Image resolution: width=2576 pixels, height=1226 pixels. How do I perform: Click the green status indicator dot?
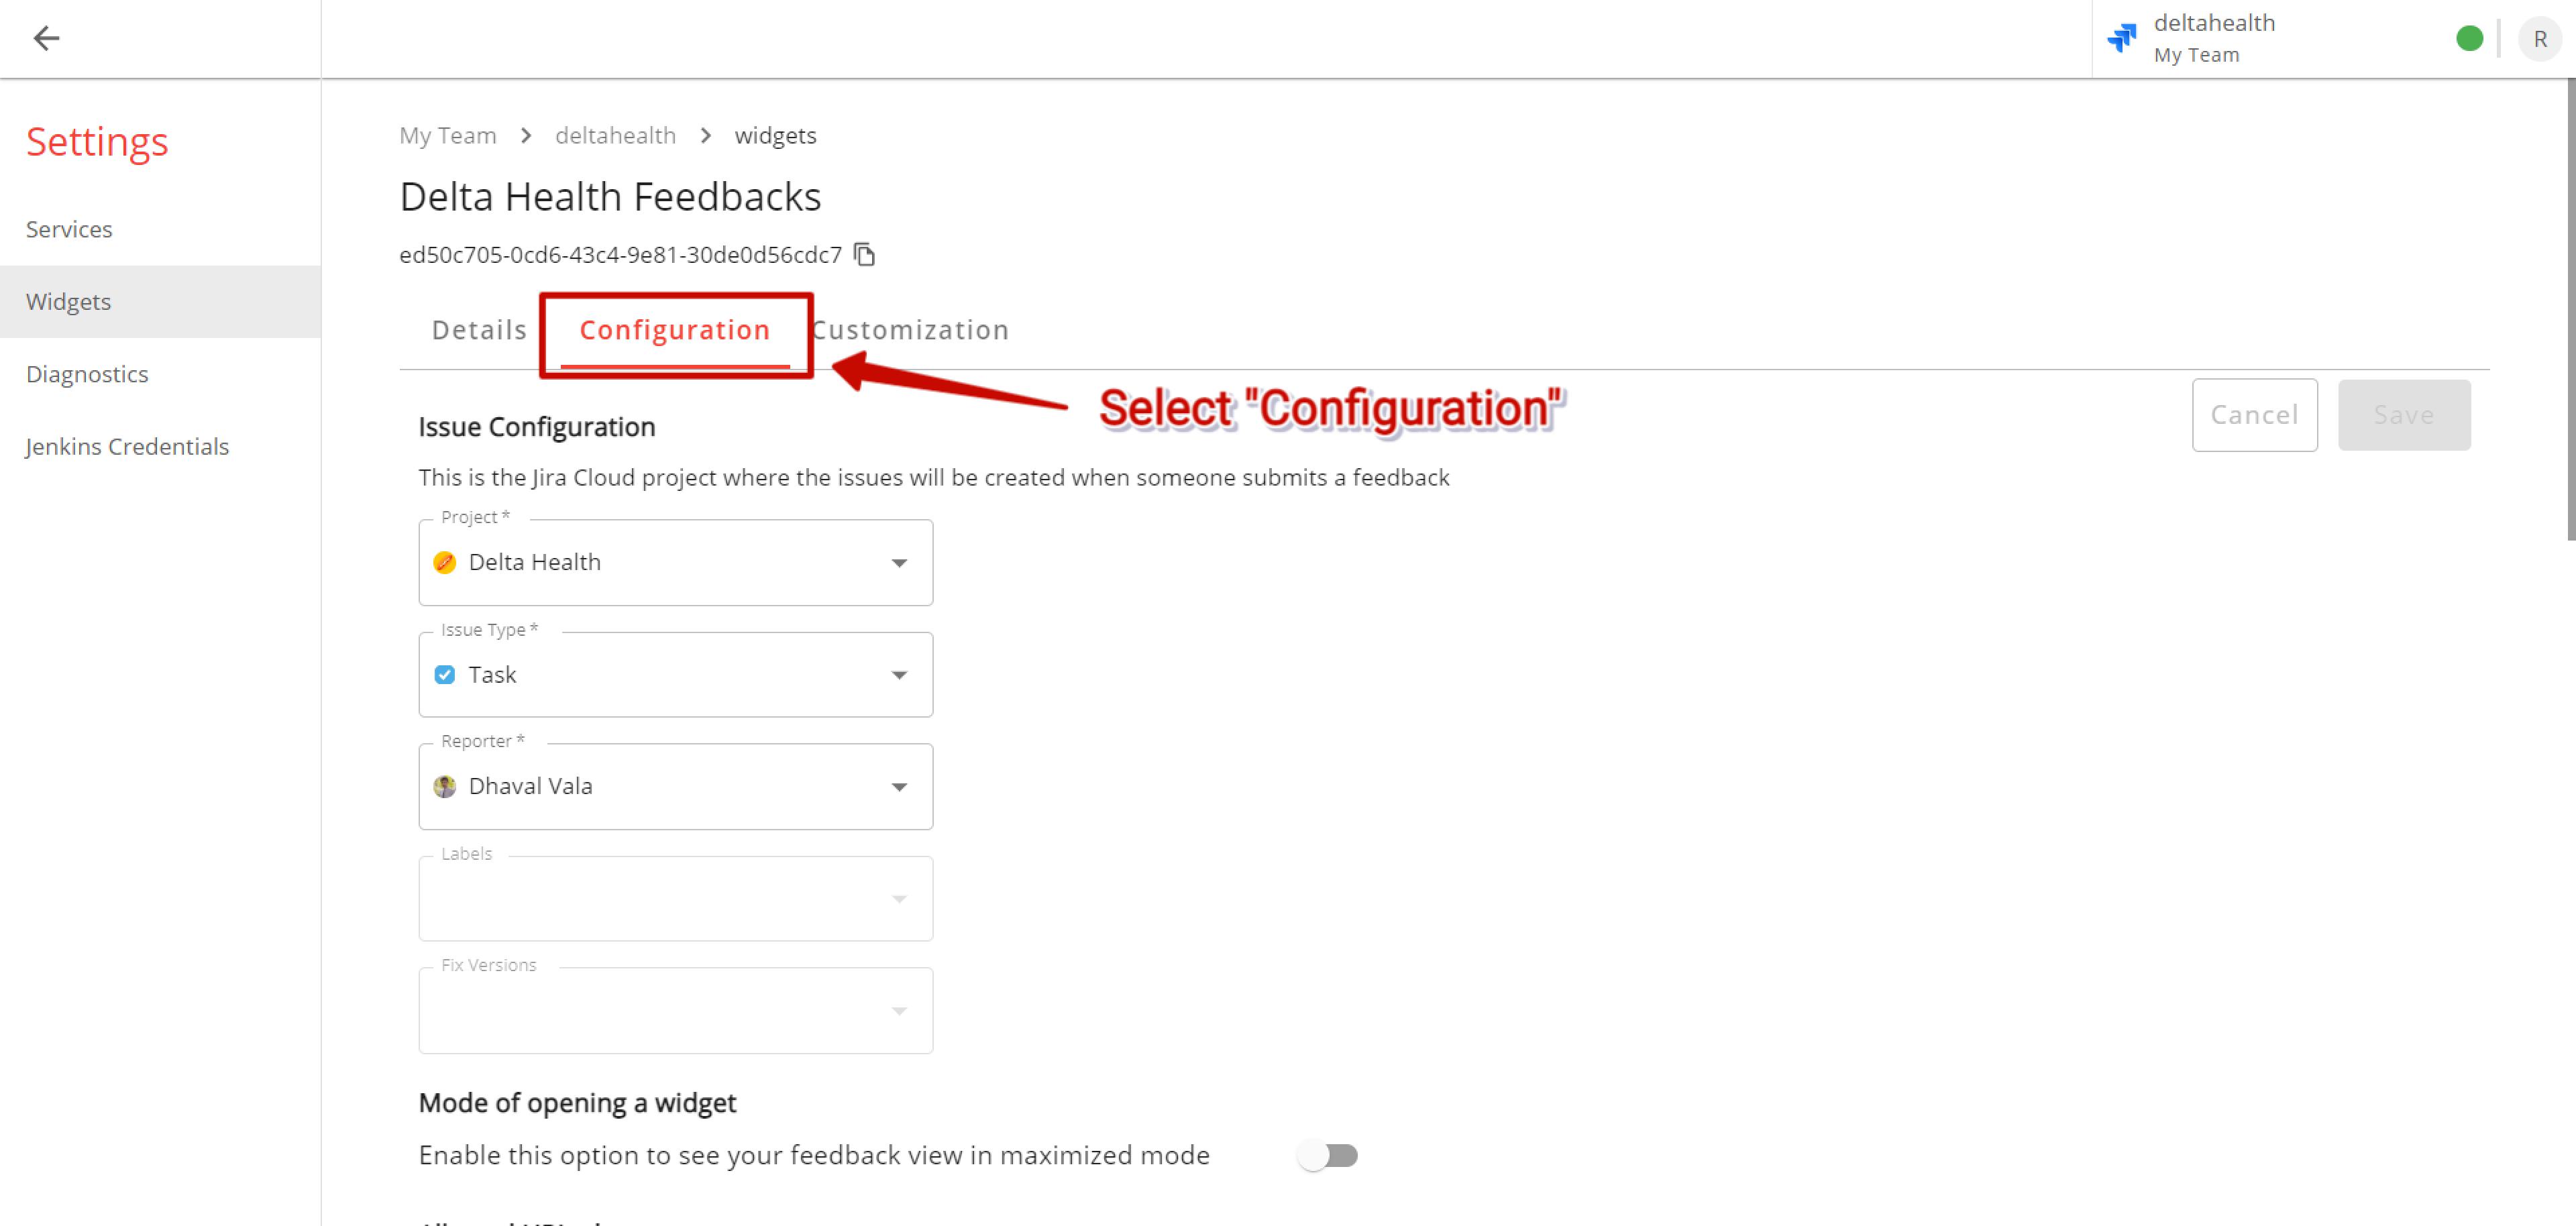click(2469, 38)
